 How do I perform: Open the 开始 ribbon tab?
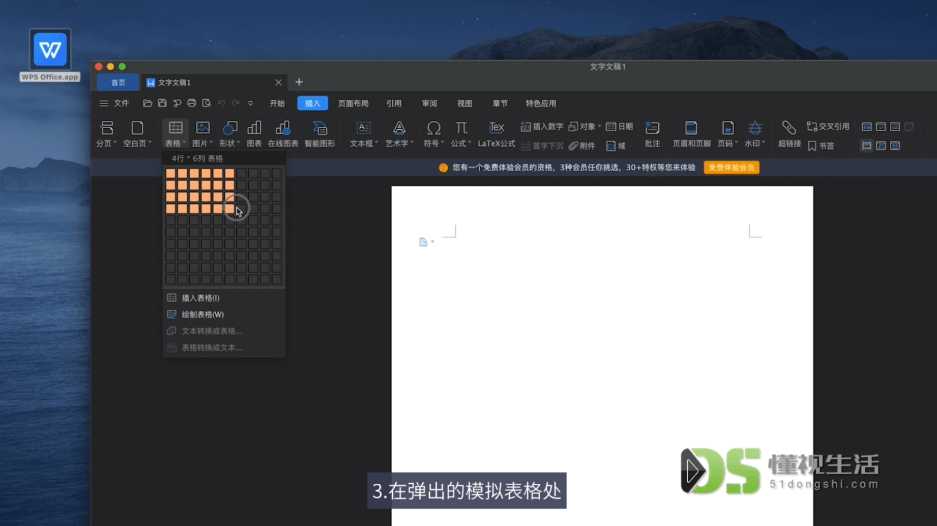[x=277, y=103]
